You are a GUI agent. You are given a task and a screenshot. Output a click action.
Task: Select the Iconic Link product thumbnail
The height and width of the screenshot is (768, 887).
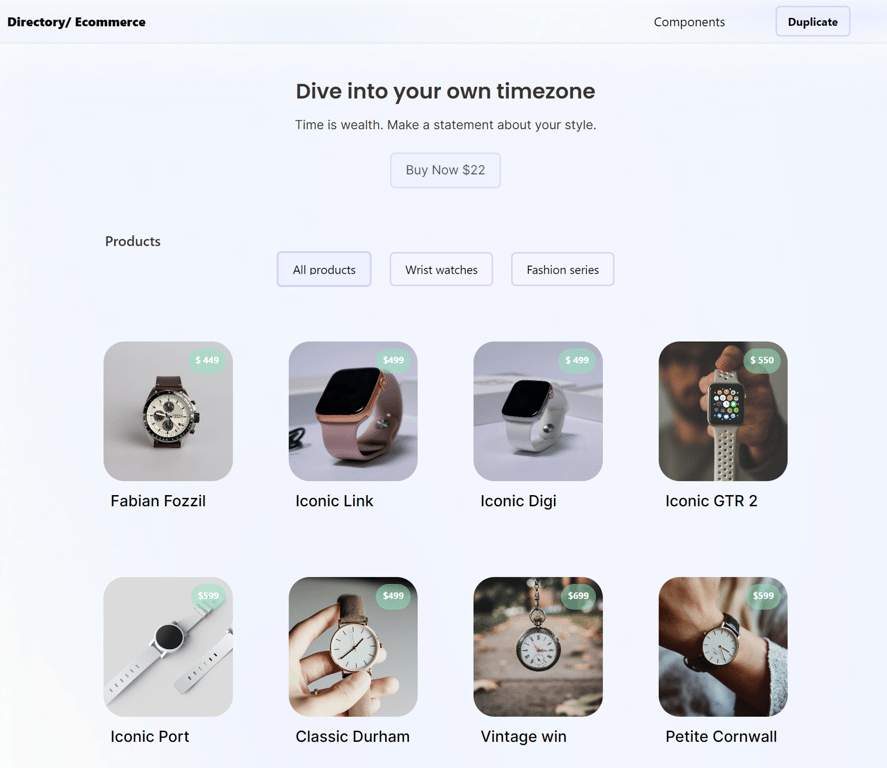pos(353,411)
